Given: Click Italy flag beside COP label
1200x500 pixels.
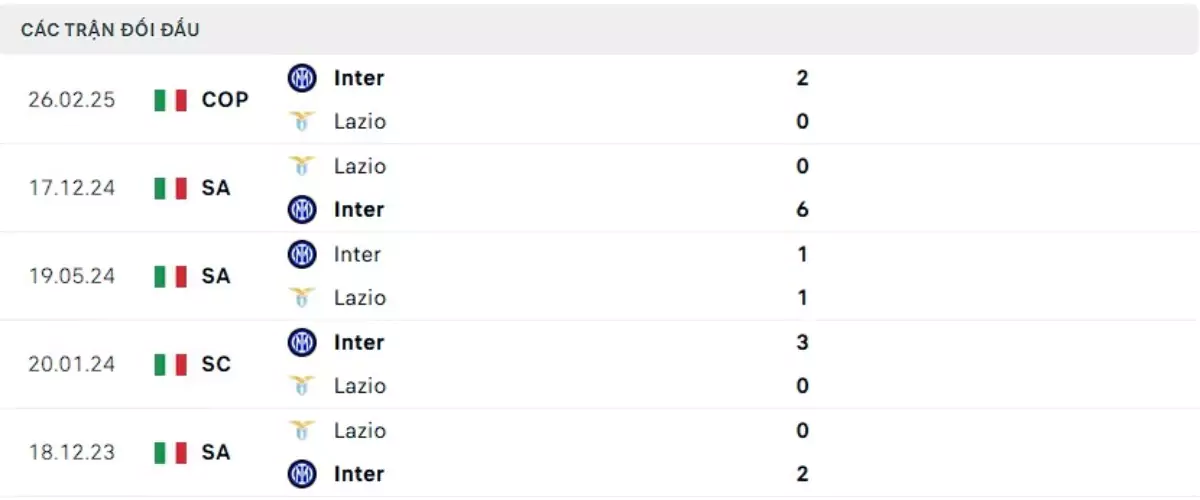Looking at the screenshot, I should tap(171, 100).
